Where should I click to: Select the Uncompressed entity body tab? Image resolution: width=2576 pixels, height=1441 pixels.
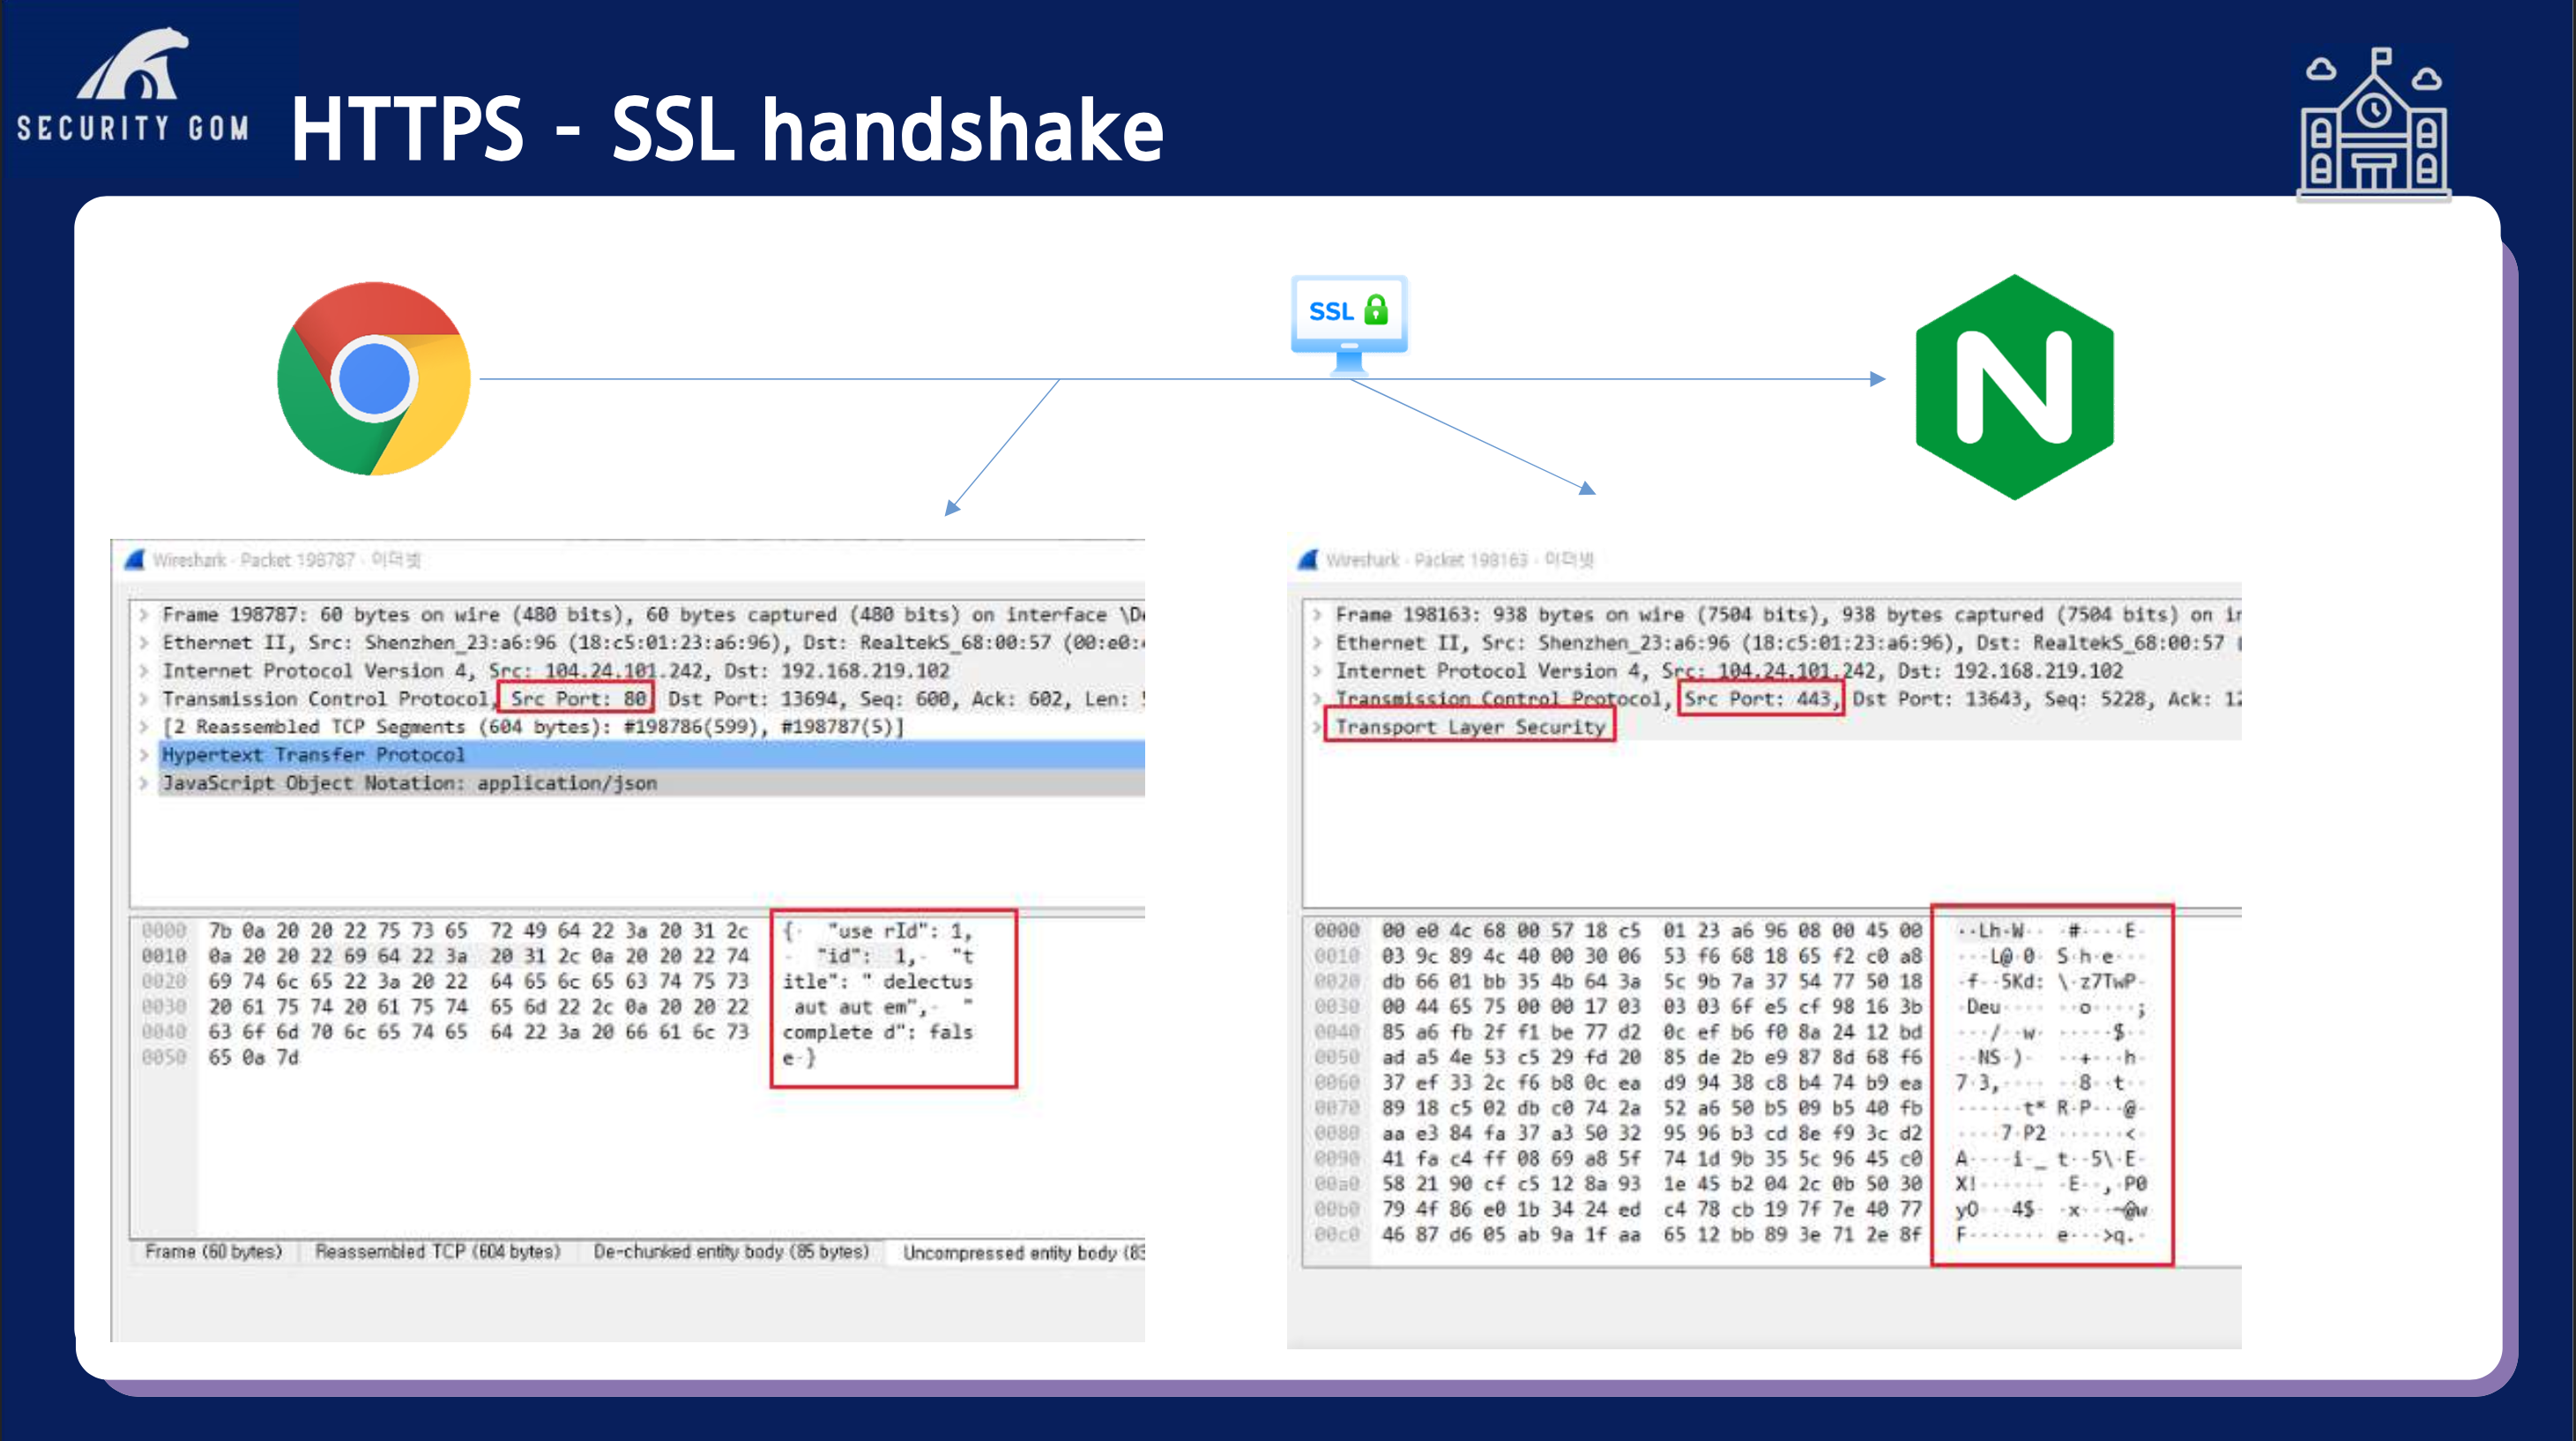1020,1252
